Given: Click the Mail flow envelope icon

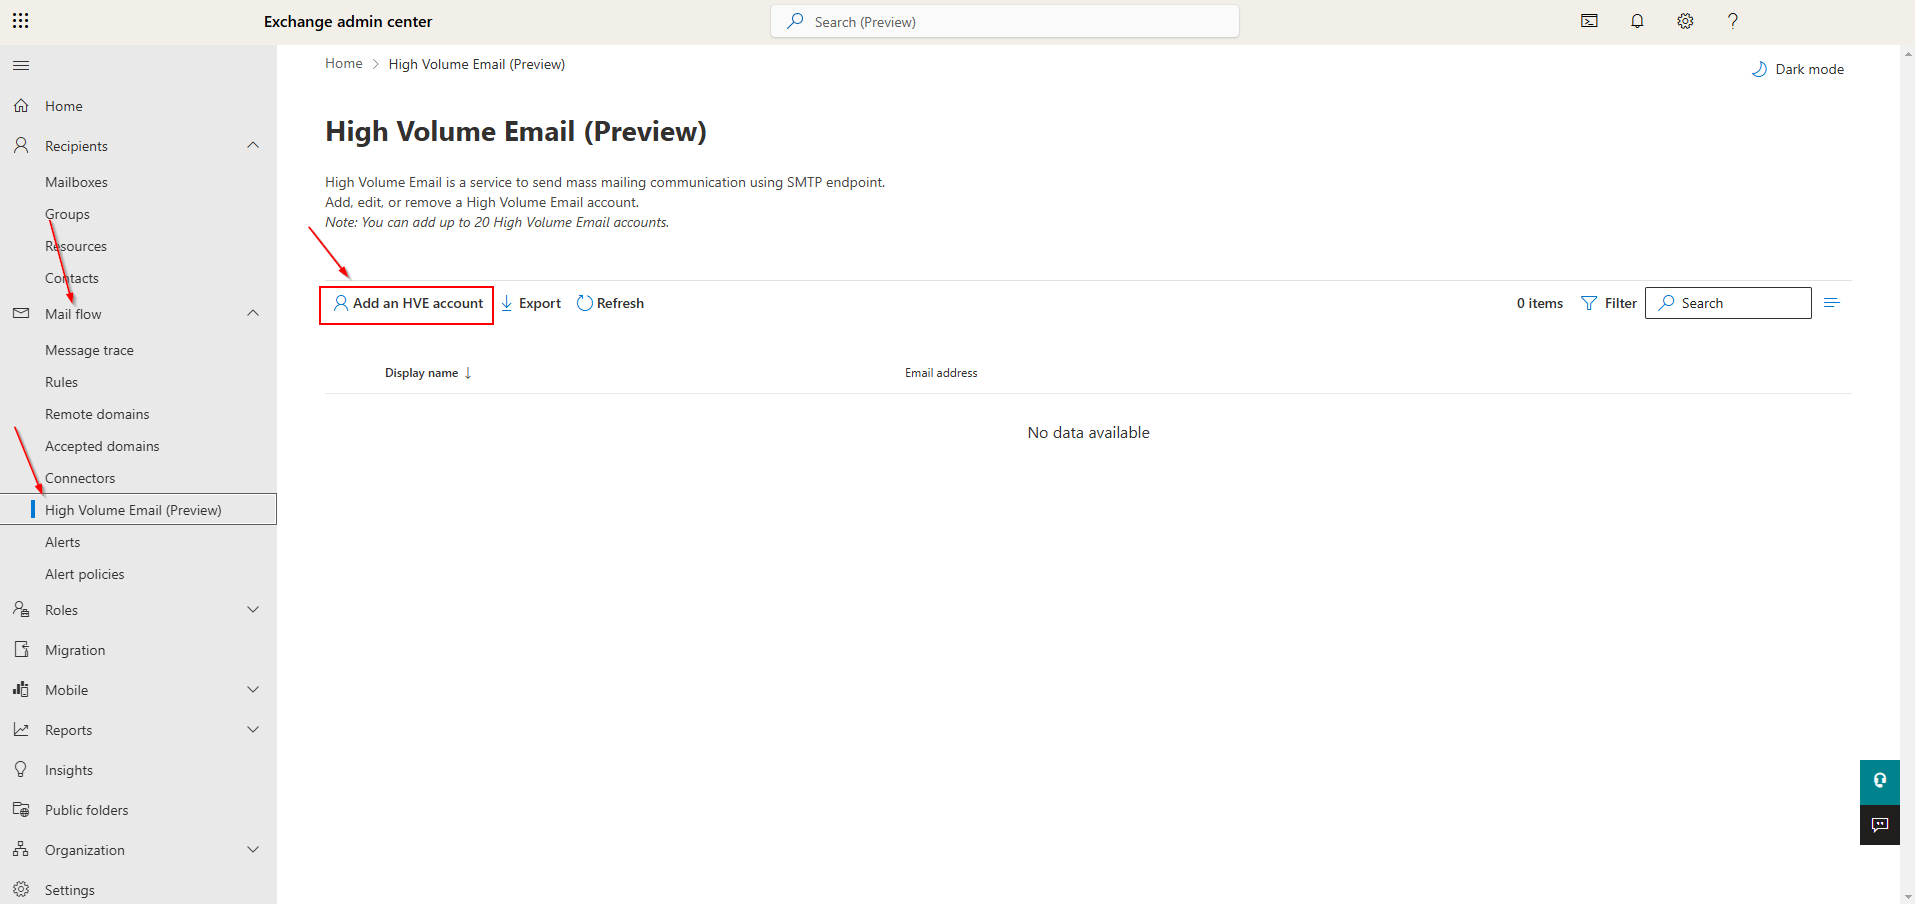Looking at the screenshot, I should [x=21, y=314].
